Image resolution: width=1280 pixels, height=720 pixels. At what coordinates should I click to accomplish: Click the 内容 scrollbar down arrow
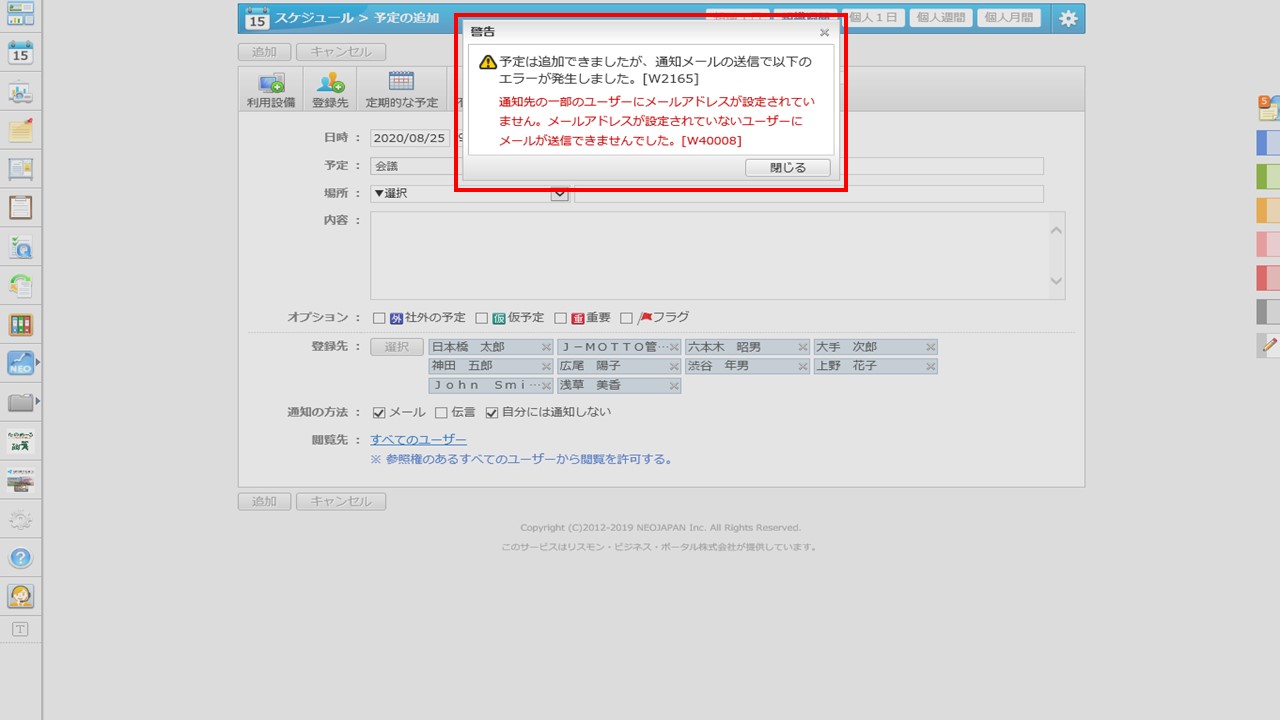point(1056,281)
